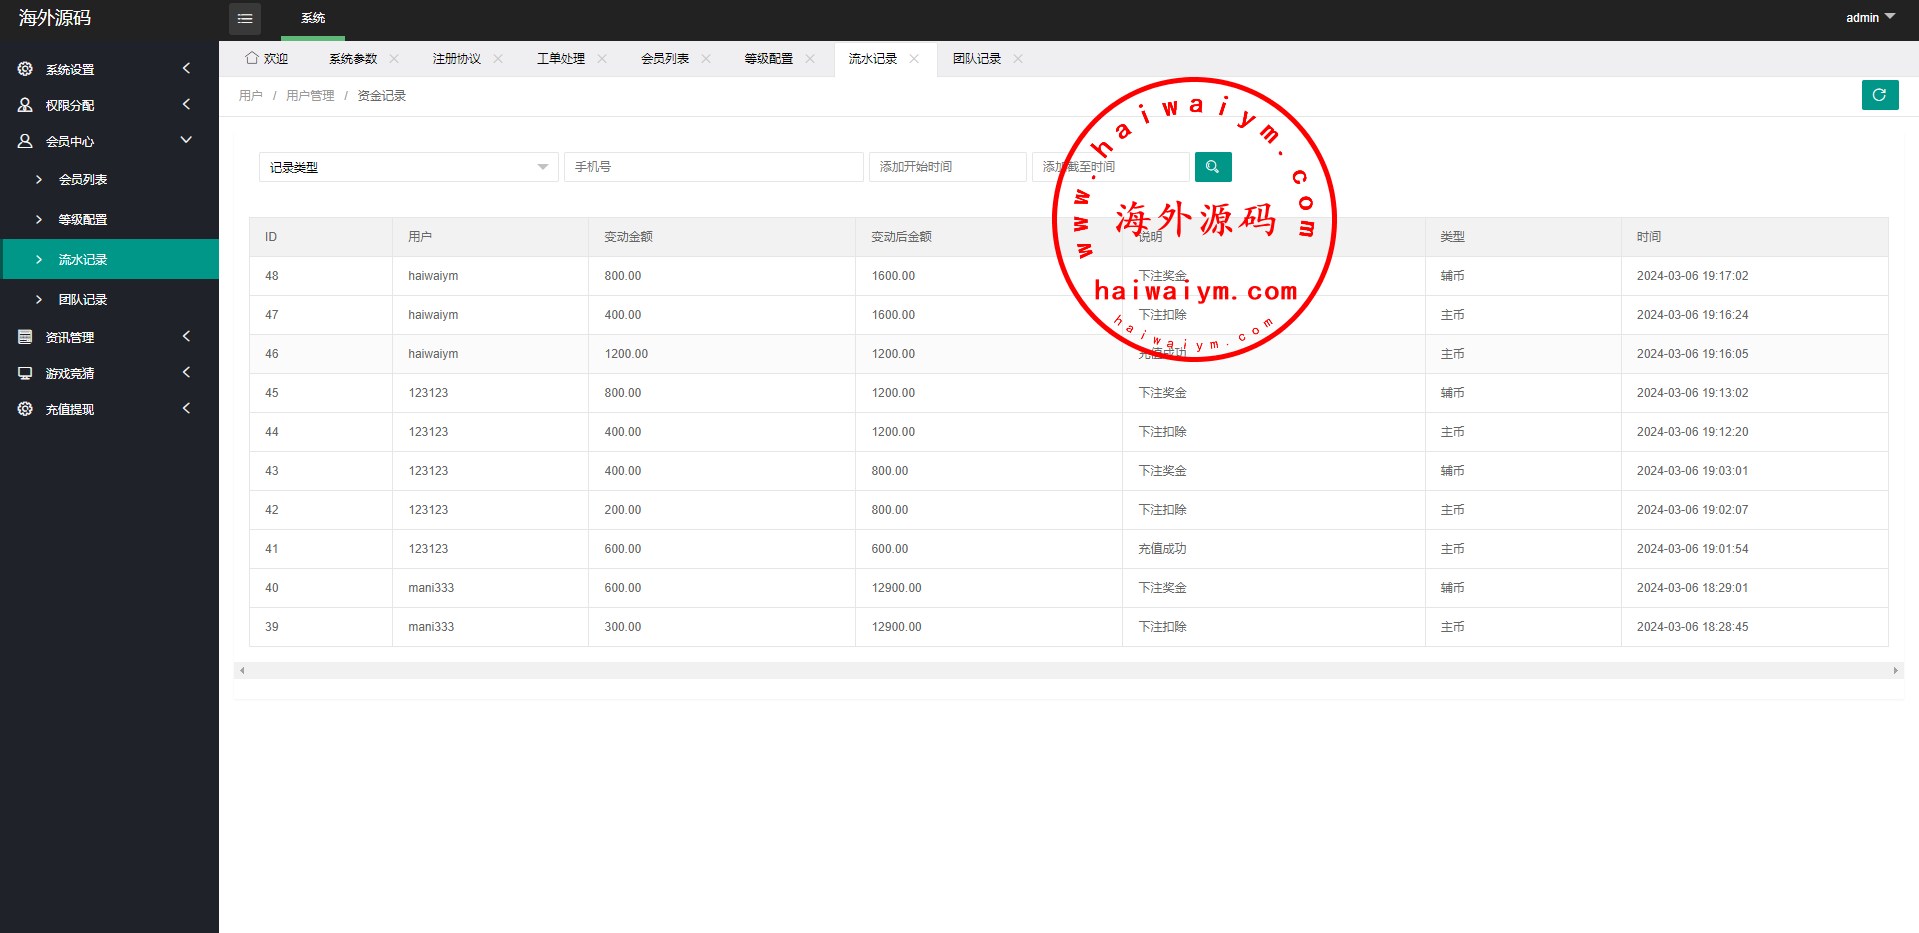The width and height of the screenshot is (1919, 933).
Task: Switch to the 工单处理 tab
Action: coord(560,59)
